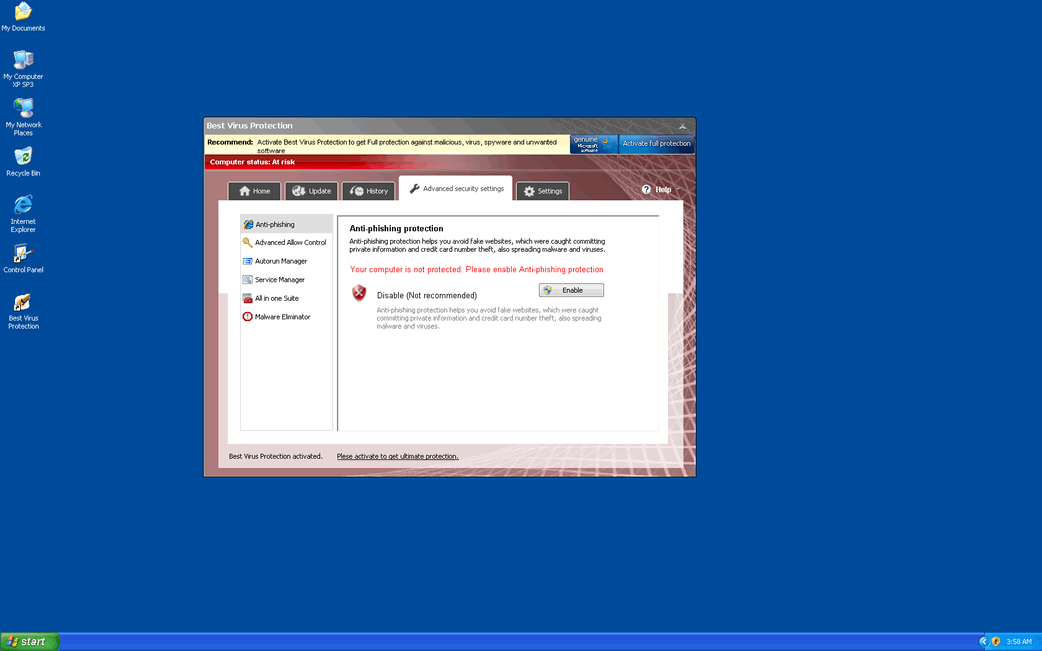Click Activate full protection button
Image resolution: width=1042 pixels, height=651 pixels.
click(x=656, y=144)
